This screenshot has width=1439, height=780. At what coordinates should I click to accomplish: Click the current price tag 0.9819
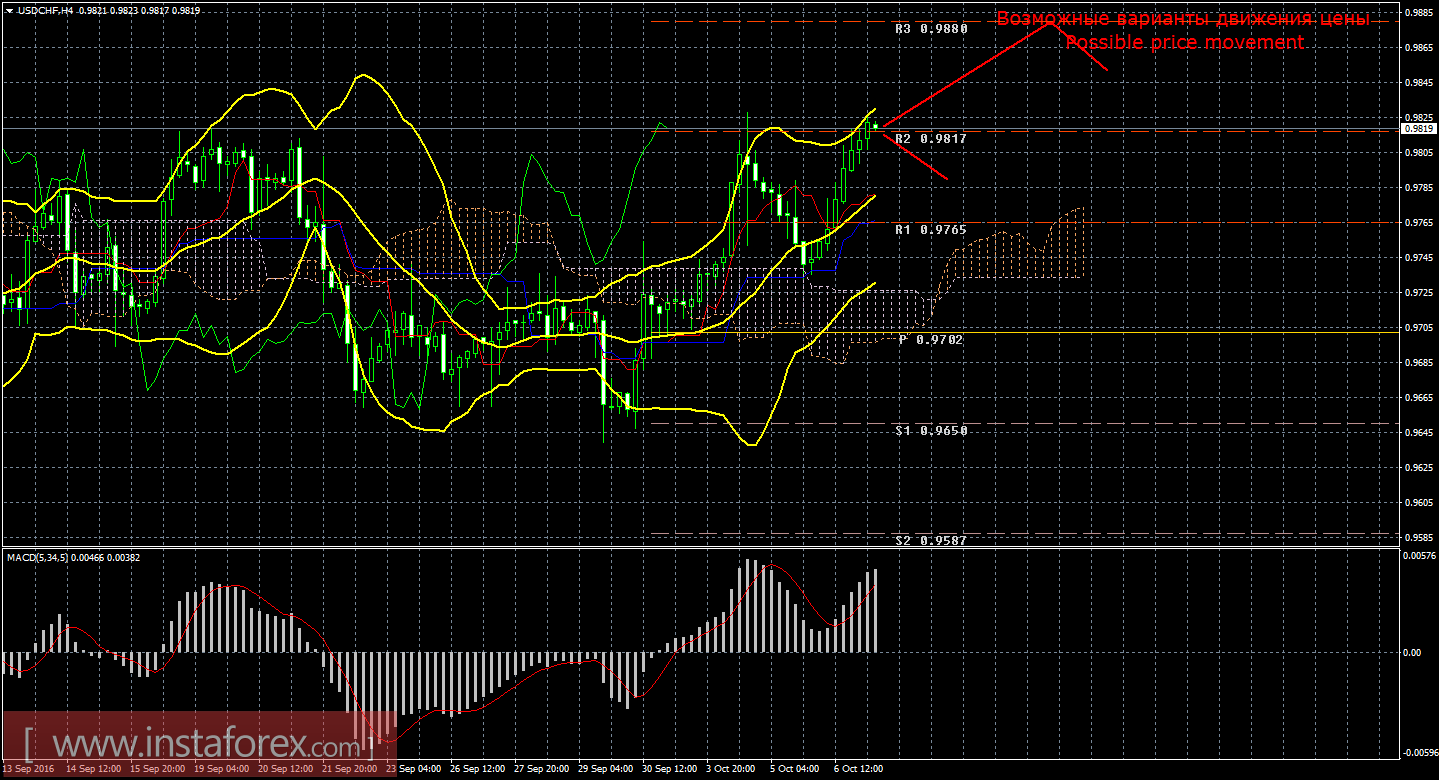(1417, 128)
